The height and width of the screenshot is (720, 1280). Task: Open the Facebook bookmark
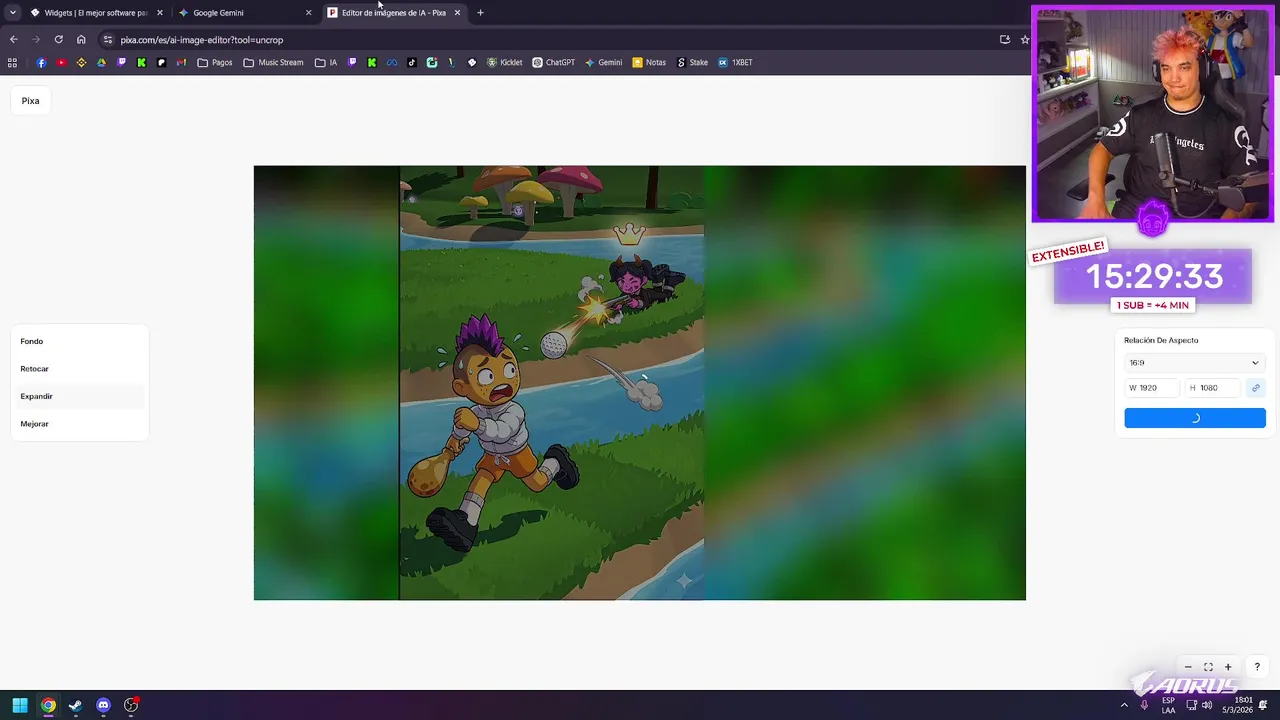click(41, 62)
